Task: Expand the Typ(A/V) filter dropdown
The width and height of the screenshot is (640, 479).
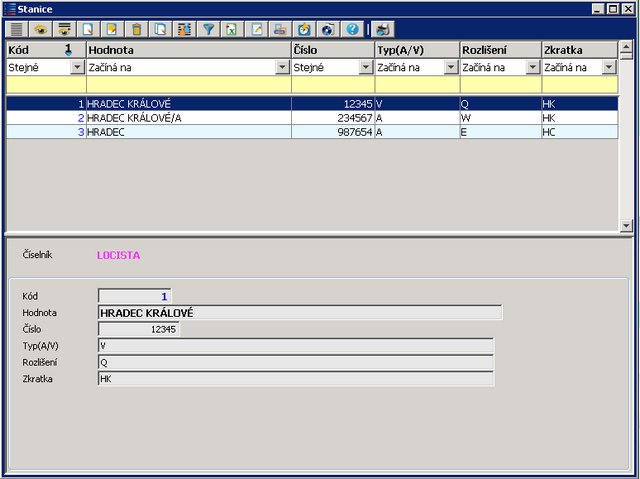Action: coord(451,68)
